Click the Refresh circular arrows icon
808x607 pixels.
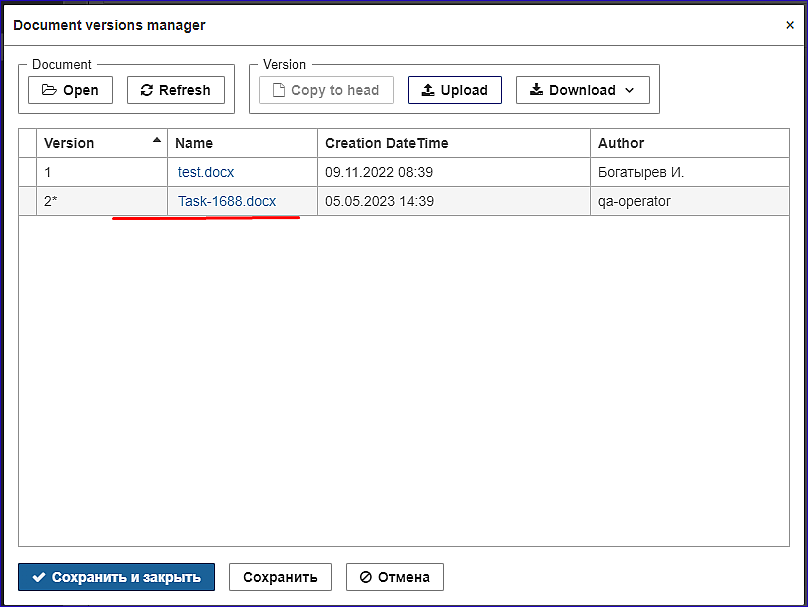coord(147,90)
